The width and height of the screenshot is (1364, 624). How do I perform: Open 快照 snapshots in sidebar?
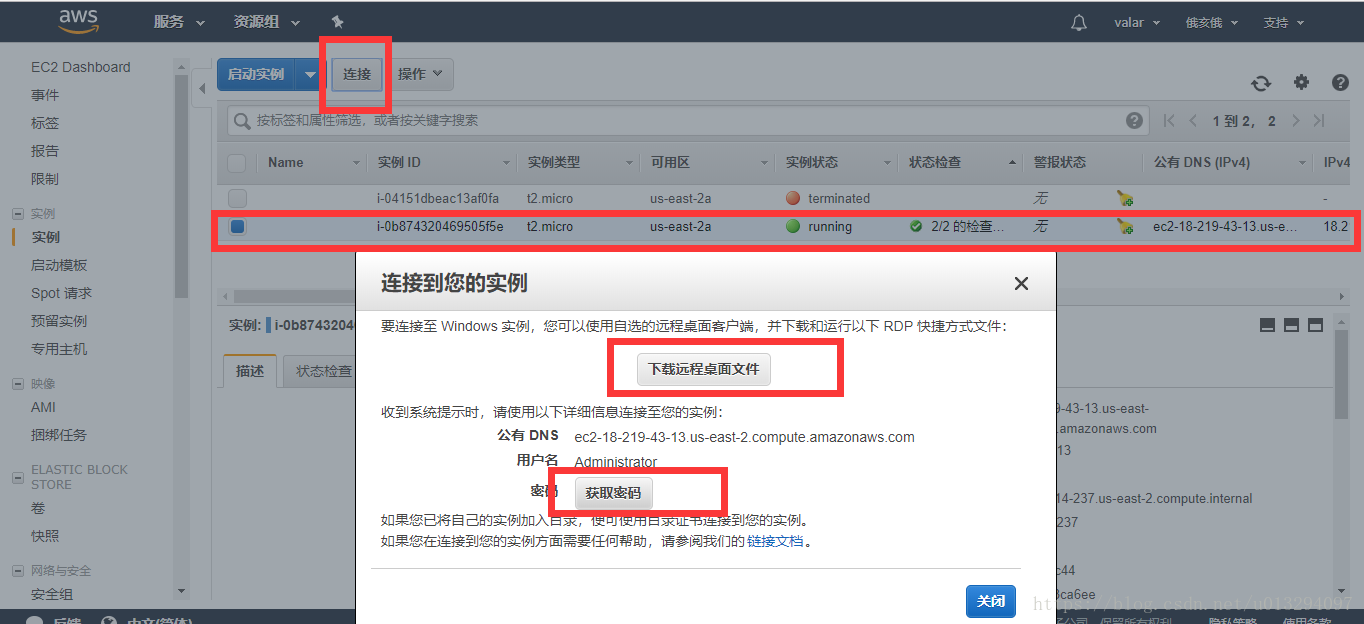[45, 536]
